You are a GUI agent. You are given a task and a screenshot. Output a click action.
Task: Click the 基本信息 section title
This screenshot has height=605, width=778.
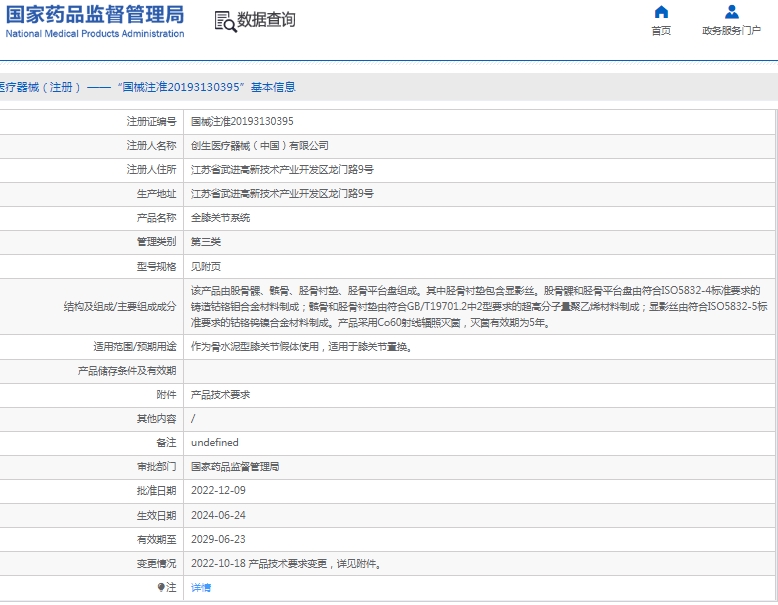click(273, 87)
